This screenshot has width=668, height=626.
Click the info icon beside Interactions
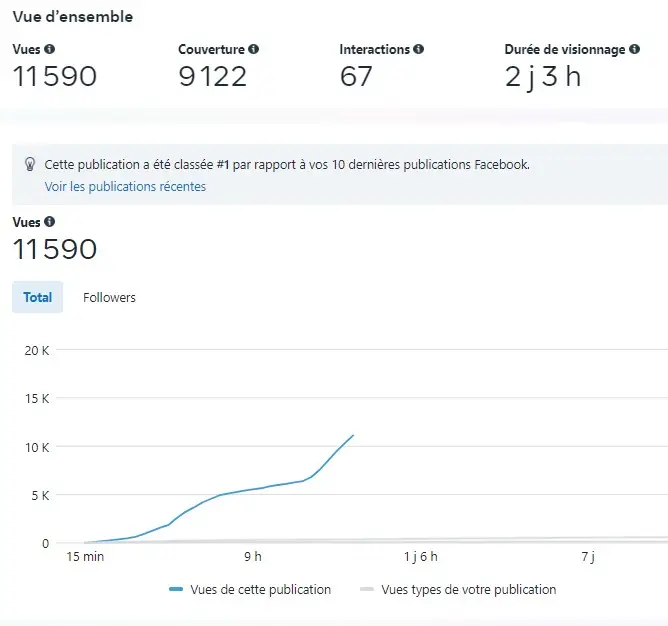click(x=418, y=49)
